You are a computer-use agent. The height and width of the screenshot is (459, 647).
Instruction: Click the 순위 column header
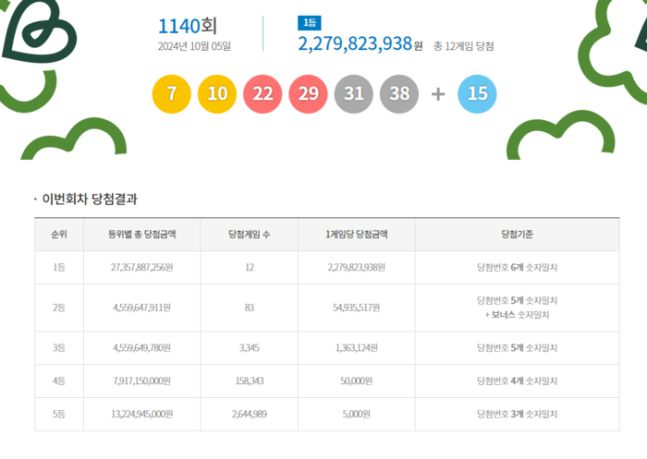click(61, 234)
